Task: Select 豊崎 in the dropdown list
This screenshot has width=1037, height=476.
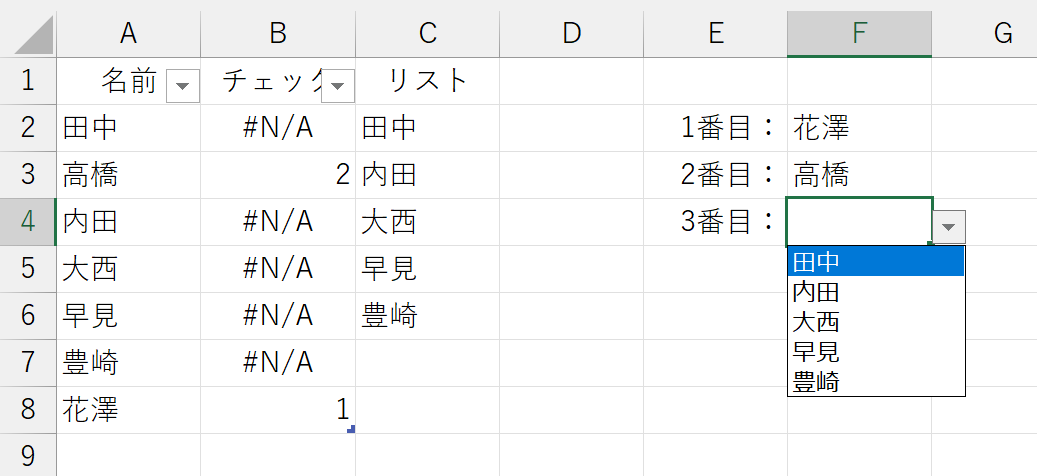Action: 876,381
